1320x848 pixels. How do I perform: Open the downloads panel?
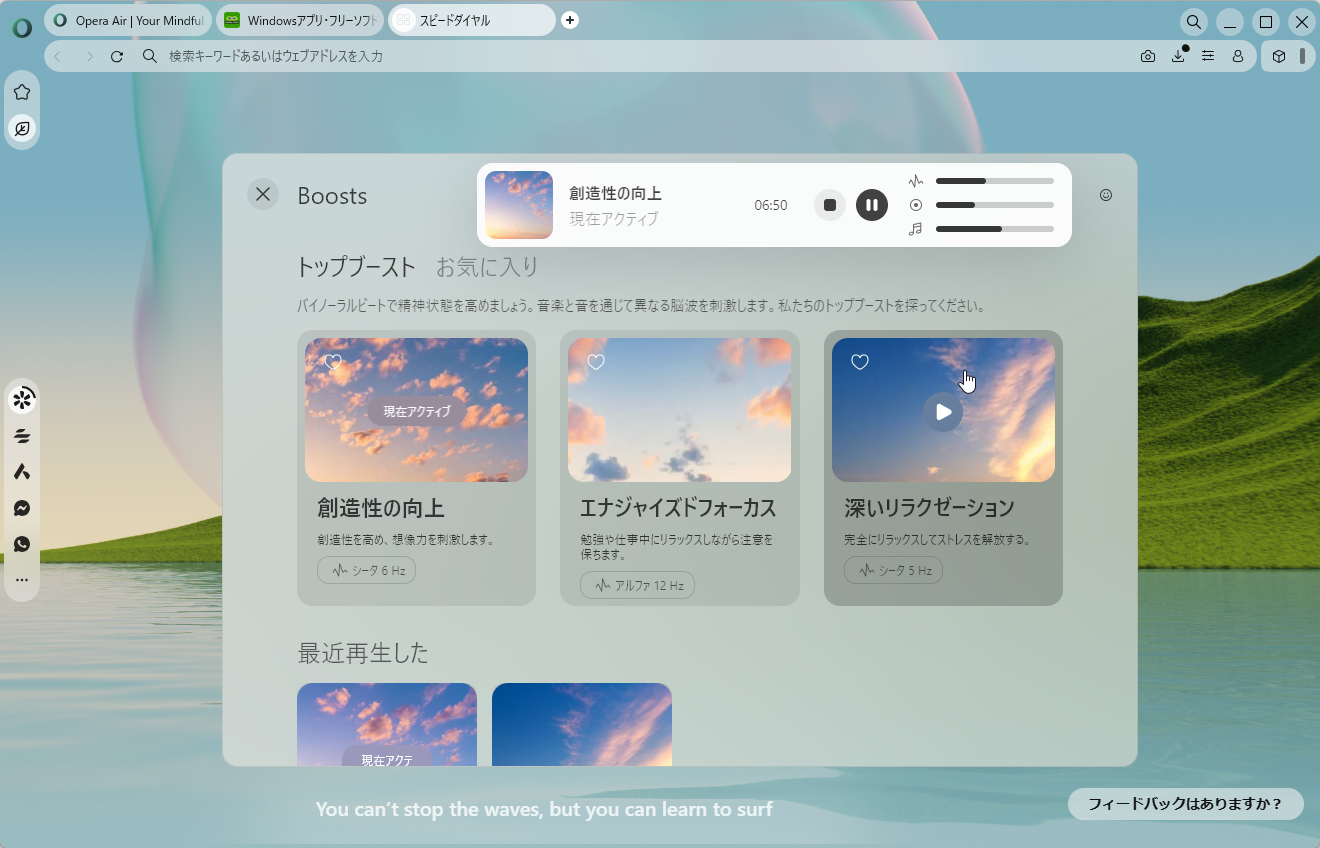coord(1178,57)
